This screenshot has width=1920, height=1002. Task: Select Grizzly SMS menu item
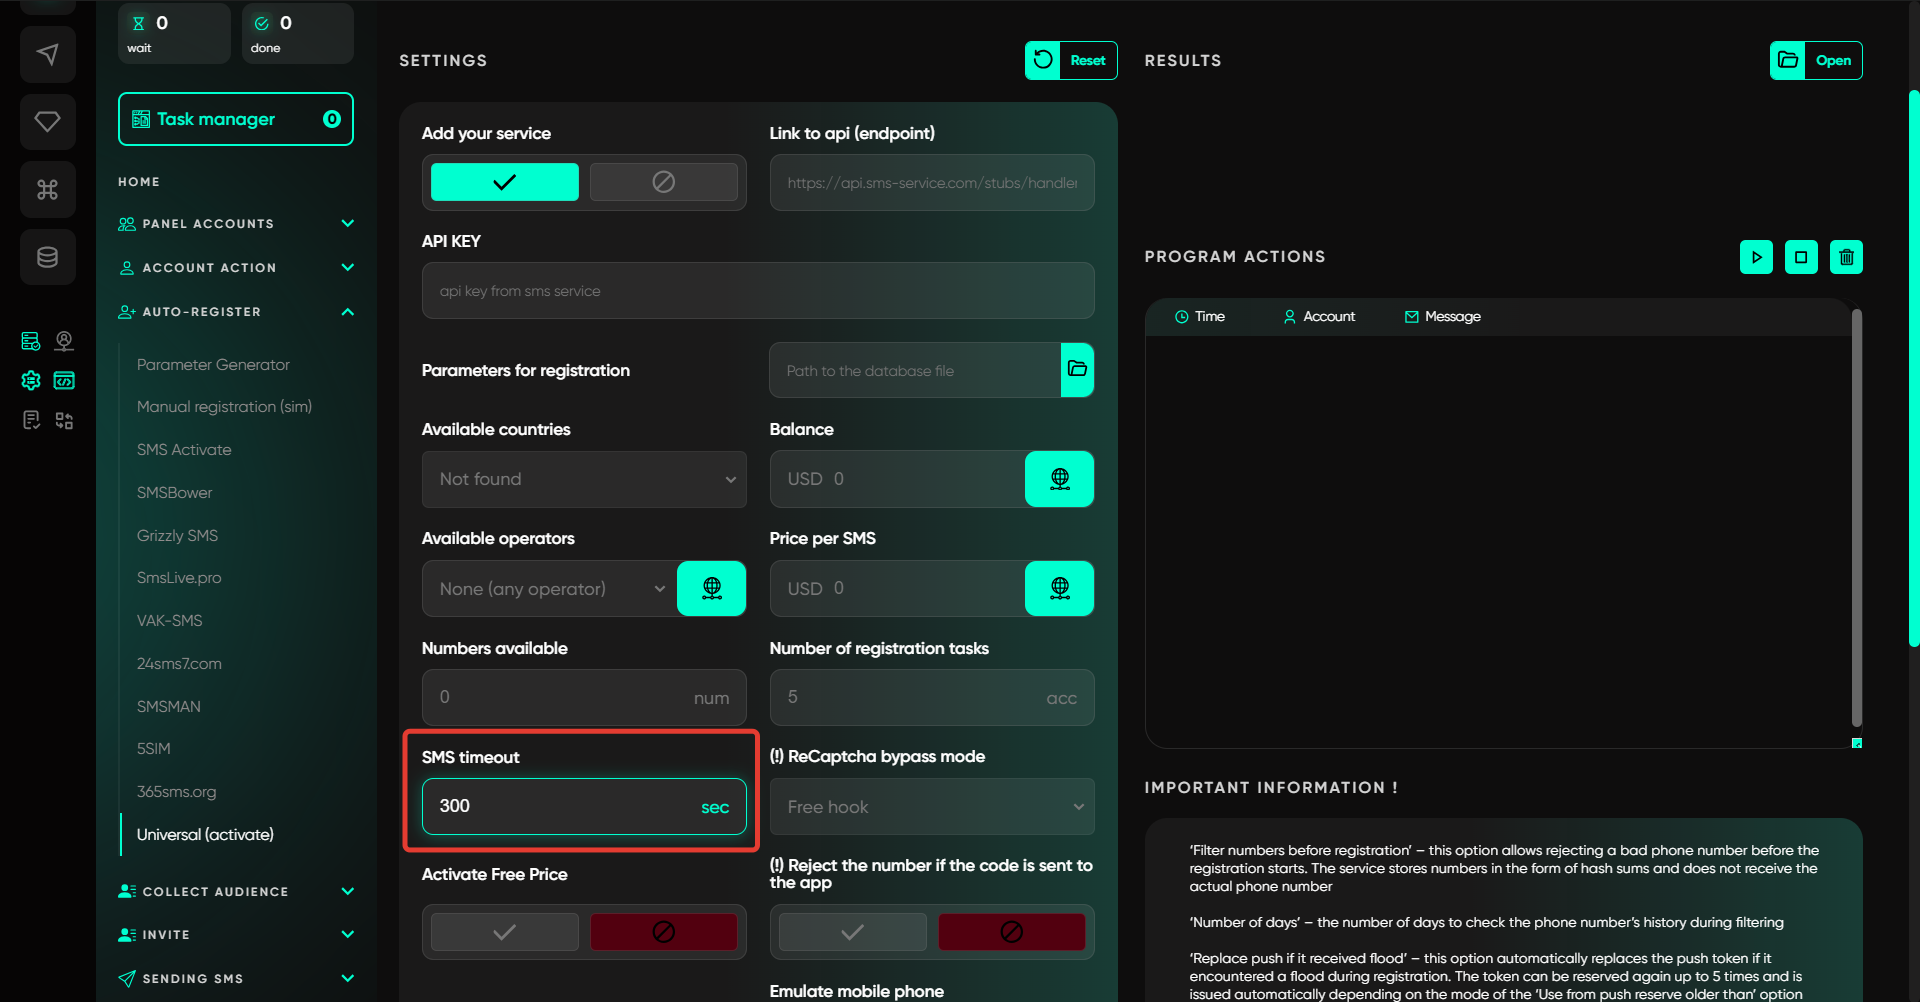coord(177,536)
